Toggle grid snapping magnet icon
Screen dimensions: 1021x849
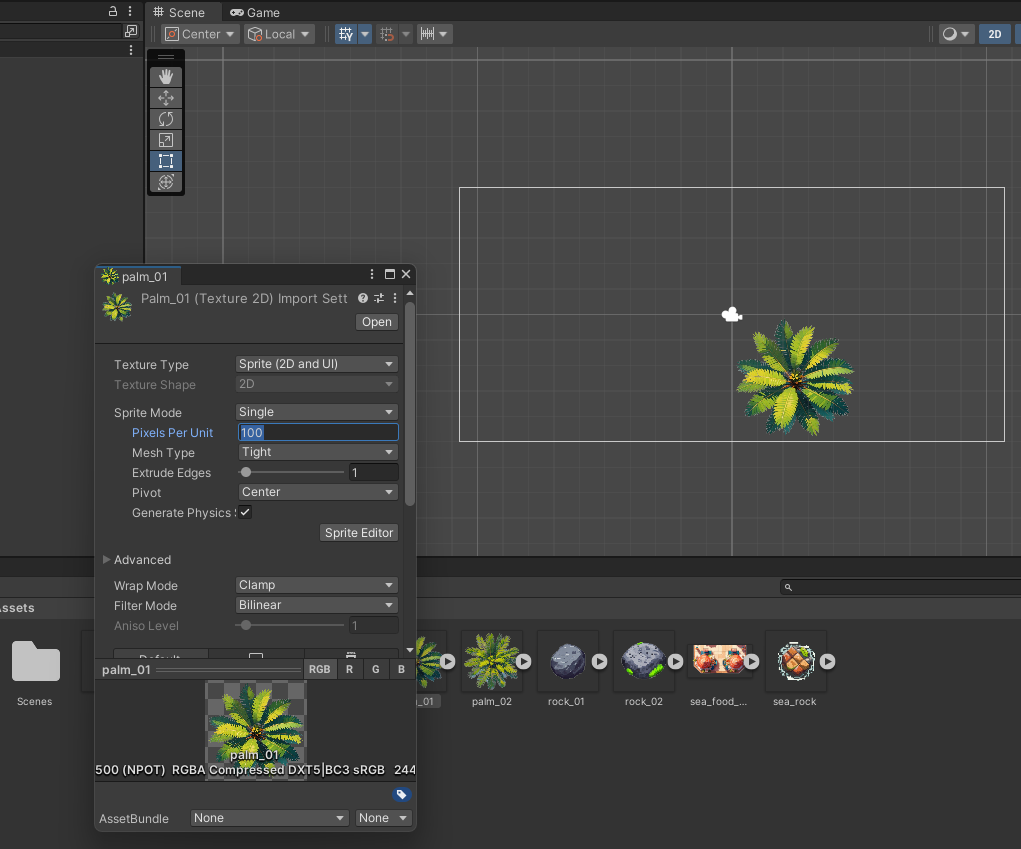[x=387, y=34]
